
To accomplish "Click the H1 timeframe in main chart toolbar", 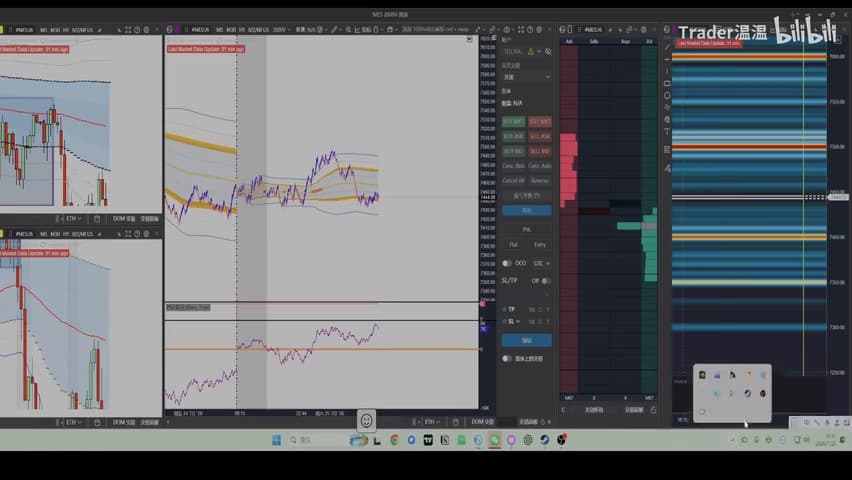I will tap(242, 29).
